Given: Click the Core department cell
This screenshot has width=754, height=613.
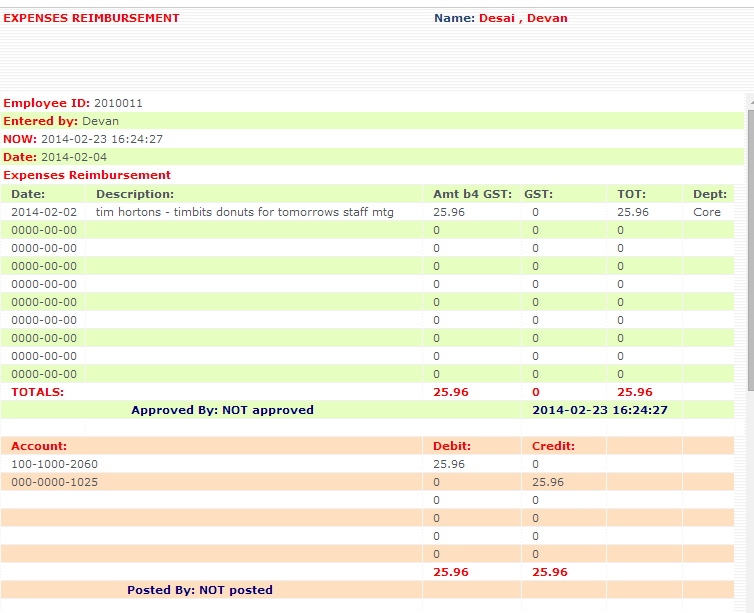Looking at the screenshot, I should point(706,212).
